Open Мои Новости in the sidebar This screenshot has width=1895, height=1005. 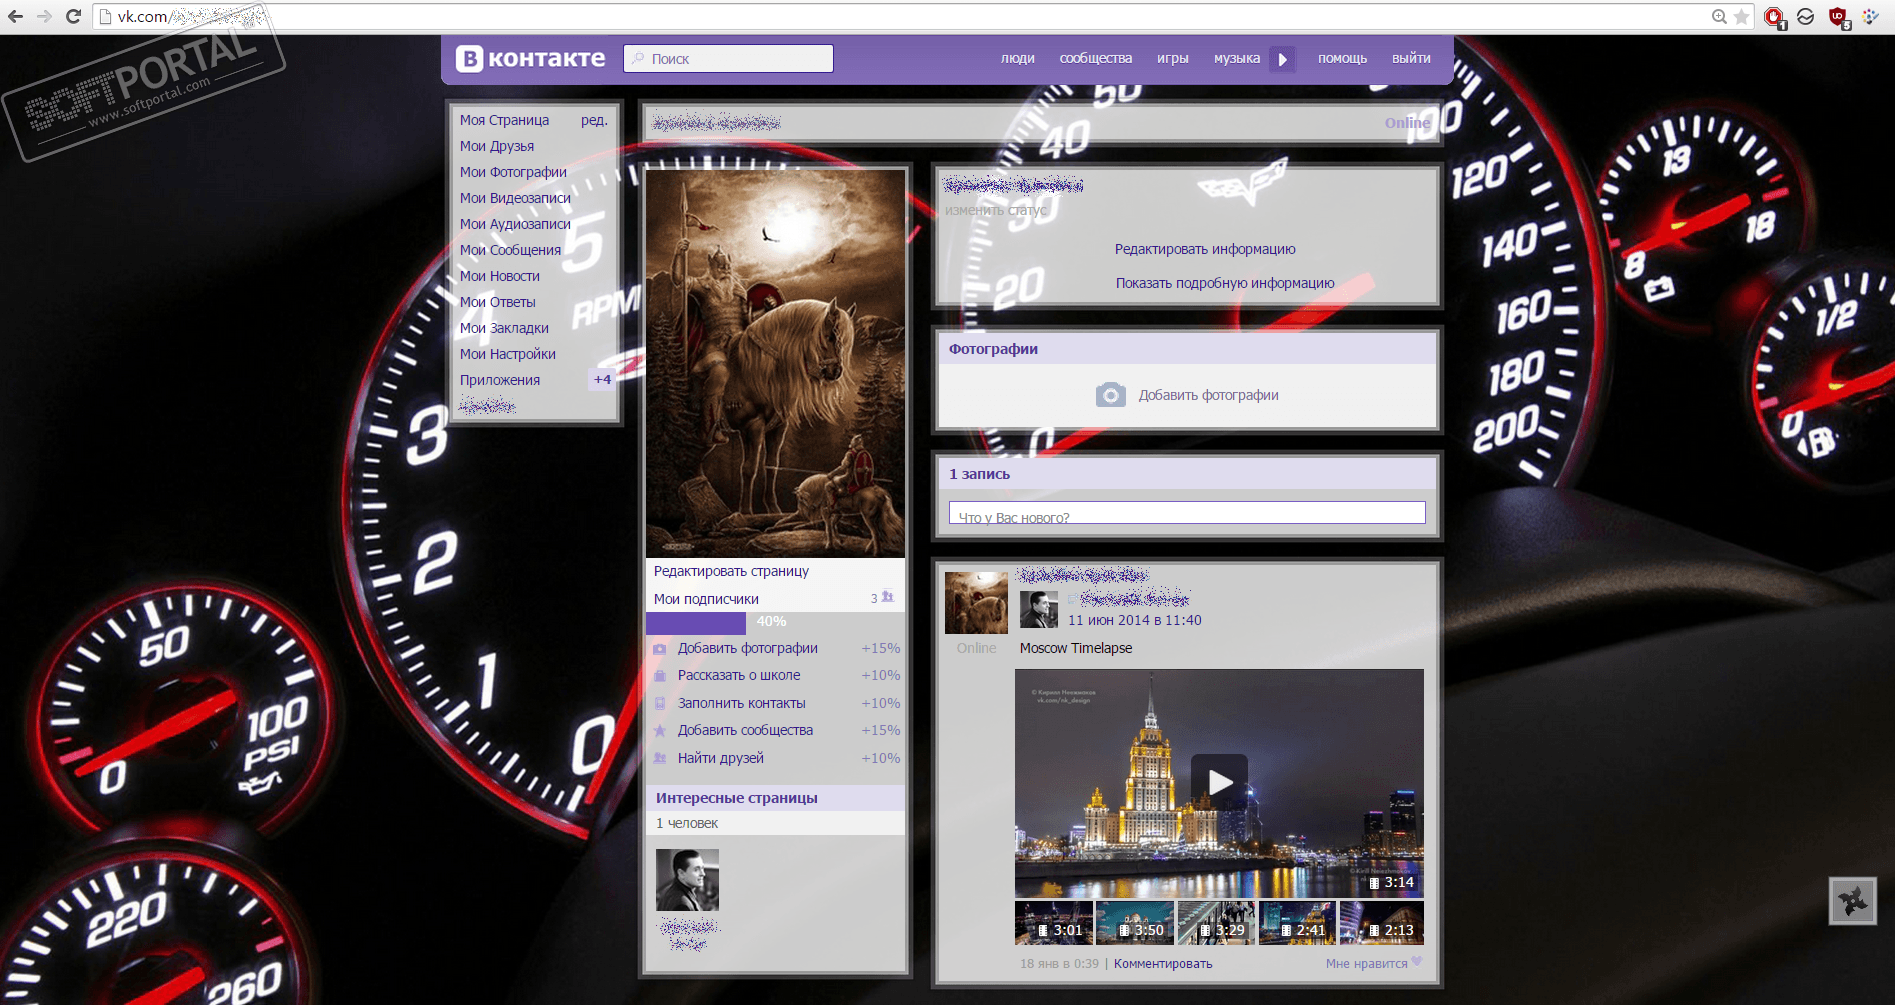[x=500, y=276]
